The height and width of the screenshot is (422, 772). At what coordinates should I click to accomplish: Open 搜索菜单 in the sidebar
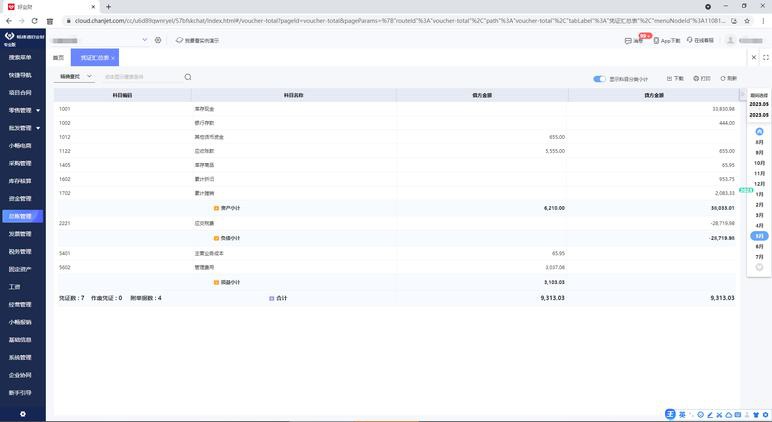[20, 58]
